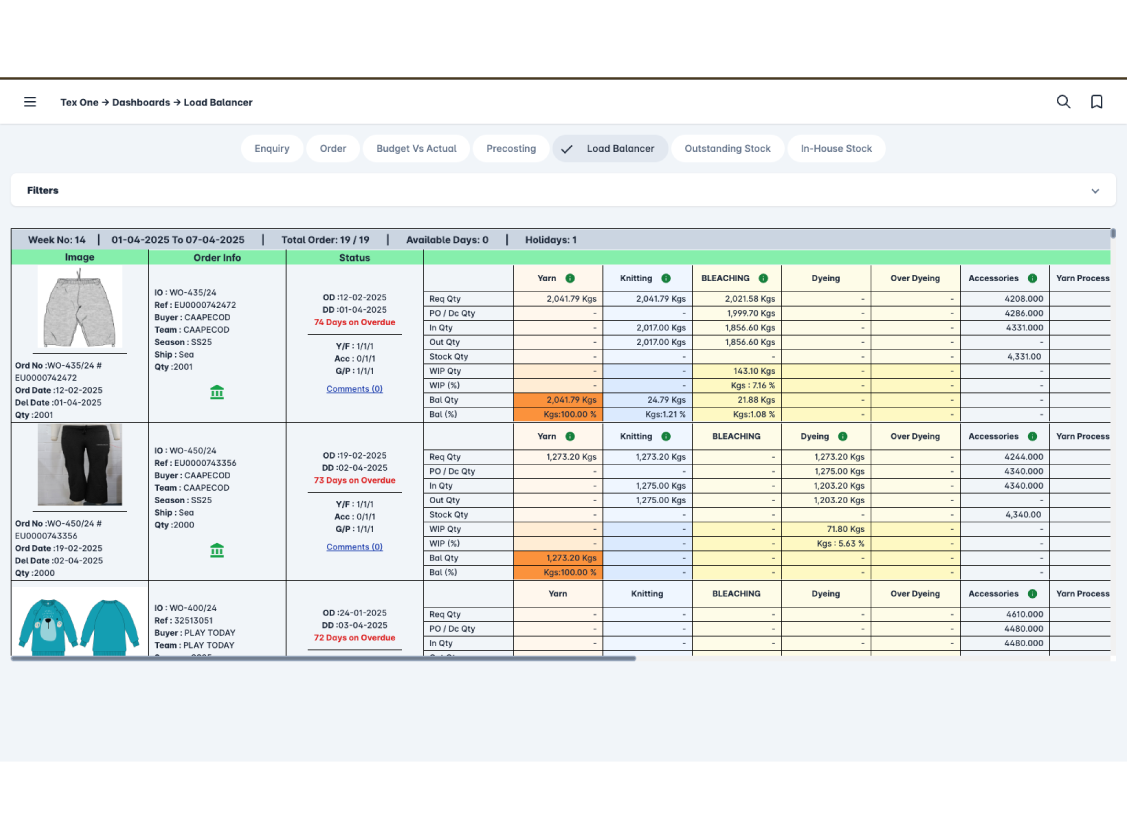Click the horizontal scrollbar under the table

323,658
